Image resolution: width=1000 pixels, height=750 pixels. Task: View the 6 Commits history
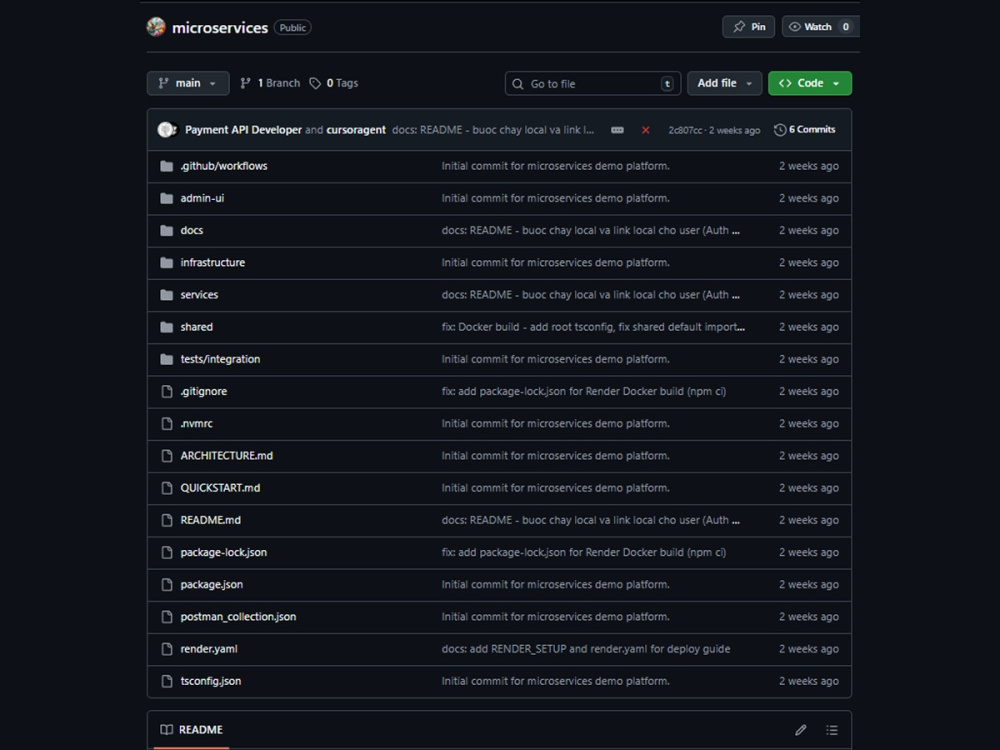pyautogui.click(x=805, y=129)
